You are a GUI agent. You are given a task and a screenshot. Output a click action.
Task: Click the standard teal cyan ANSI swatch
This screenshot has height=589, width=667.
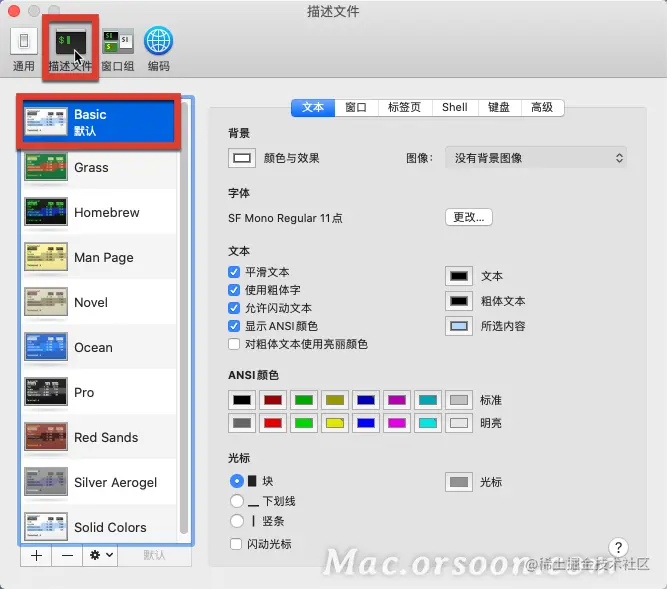coord(428,400)
